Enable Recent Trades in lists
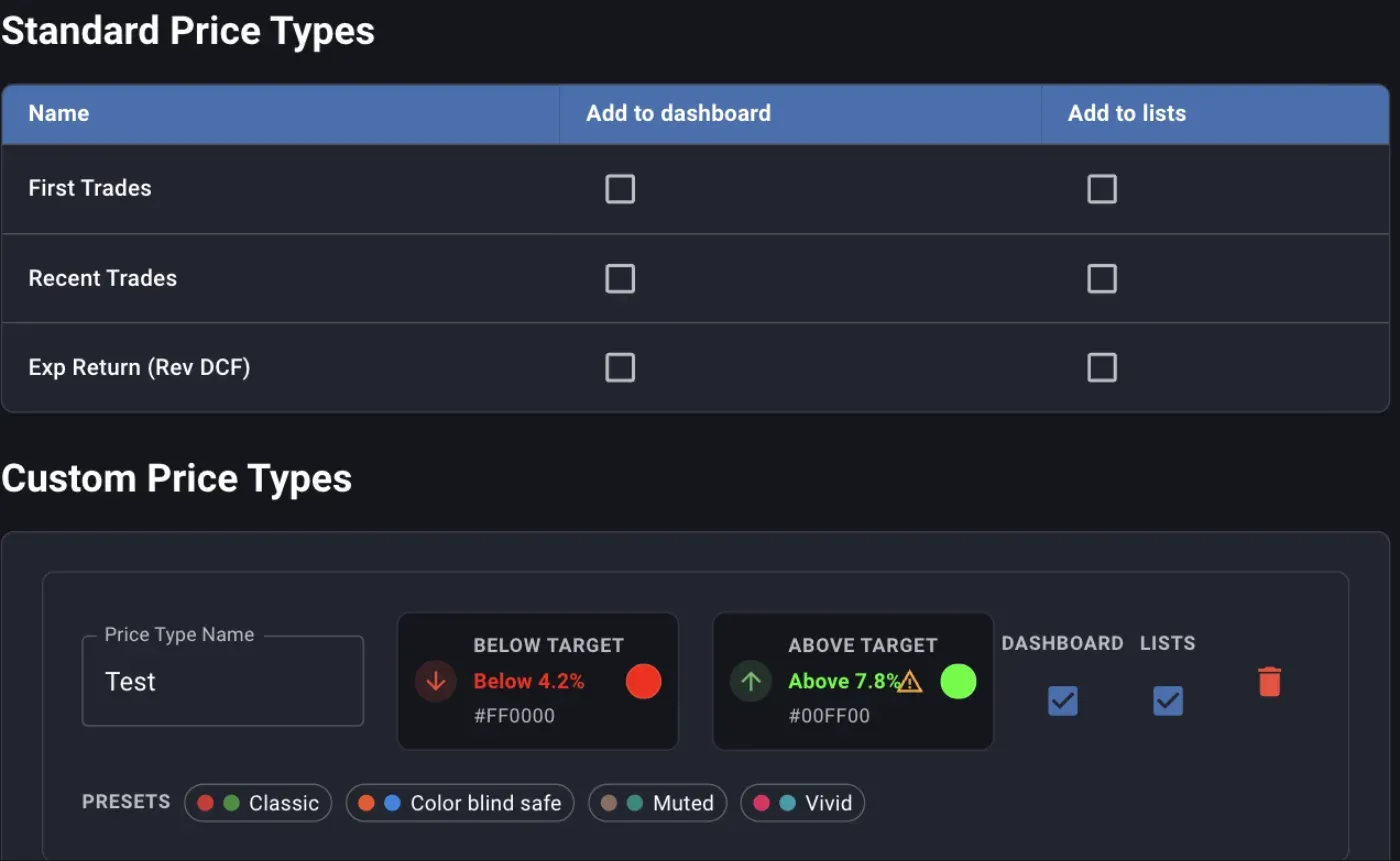The width and height of the screenshot is (1400, 861). point(1102,278)
